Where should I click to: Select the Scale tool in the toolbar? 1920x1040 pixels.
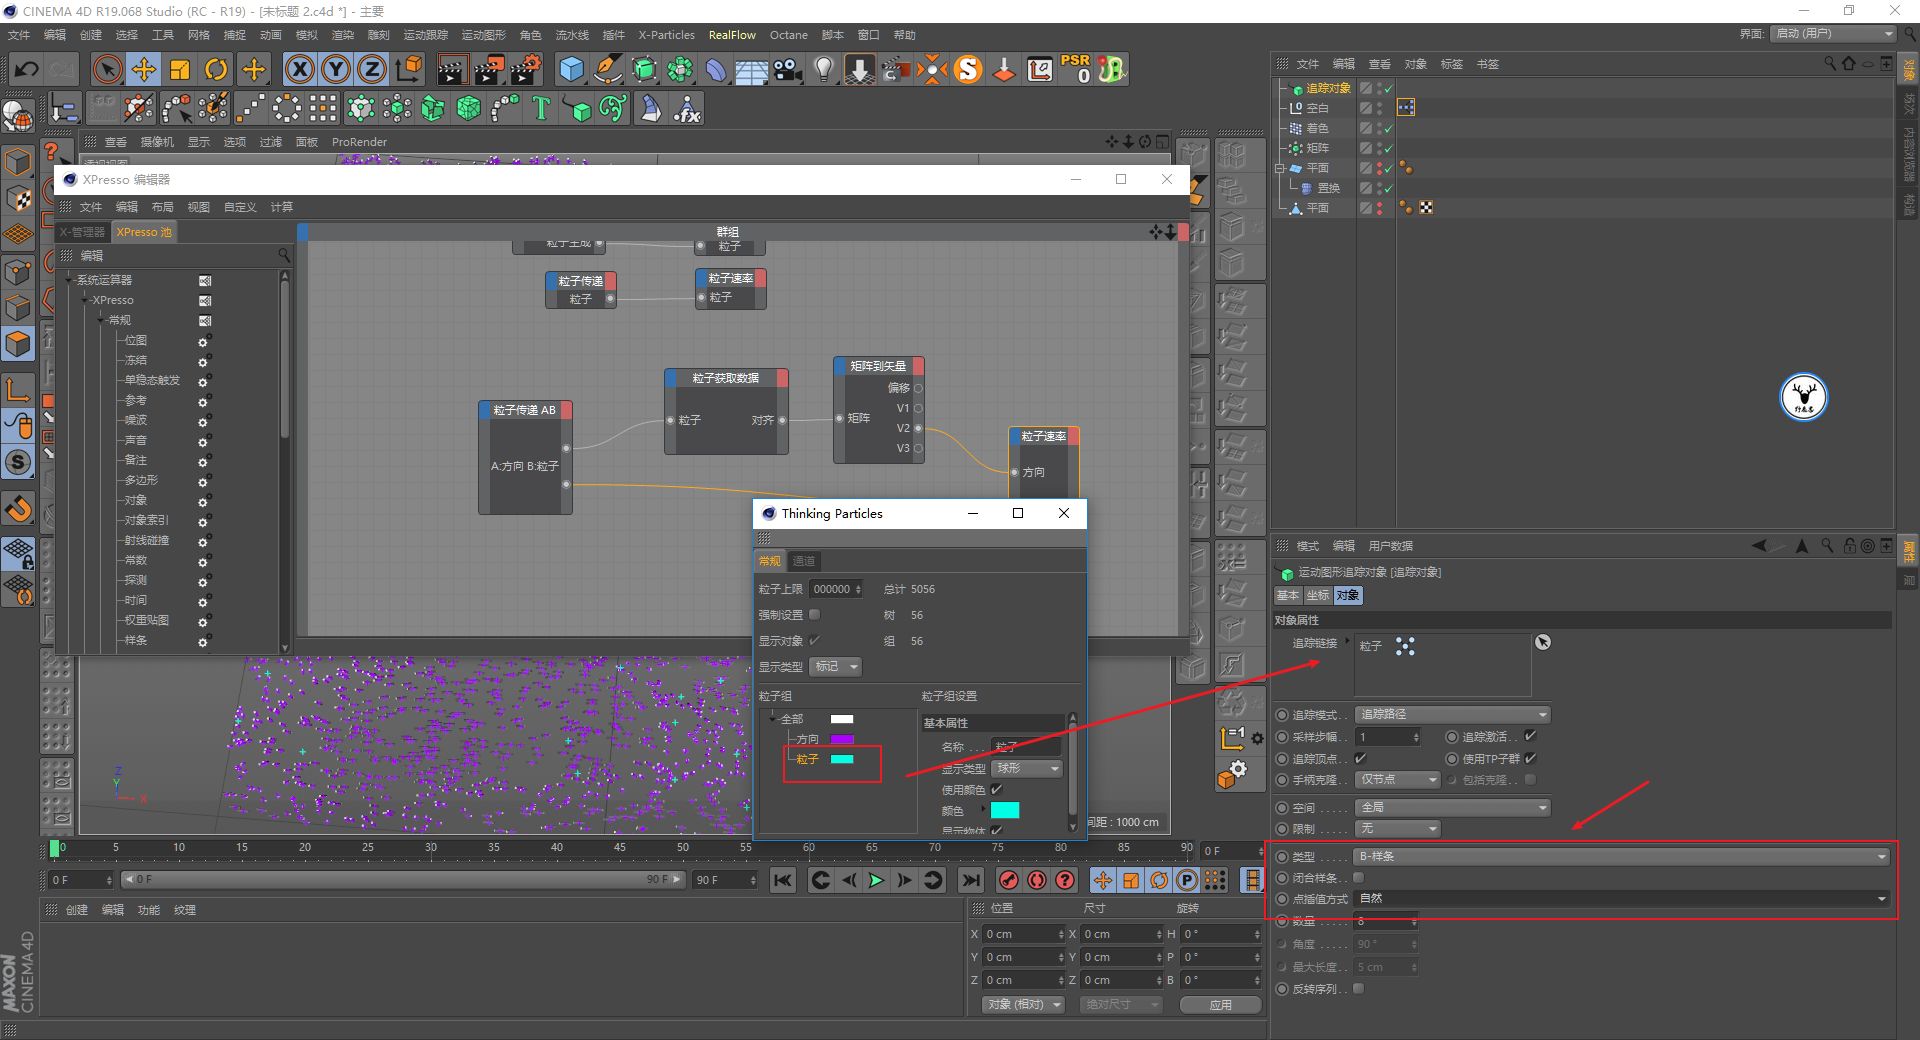180,69
